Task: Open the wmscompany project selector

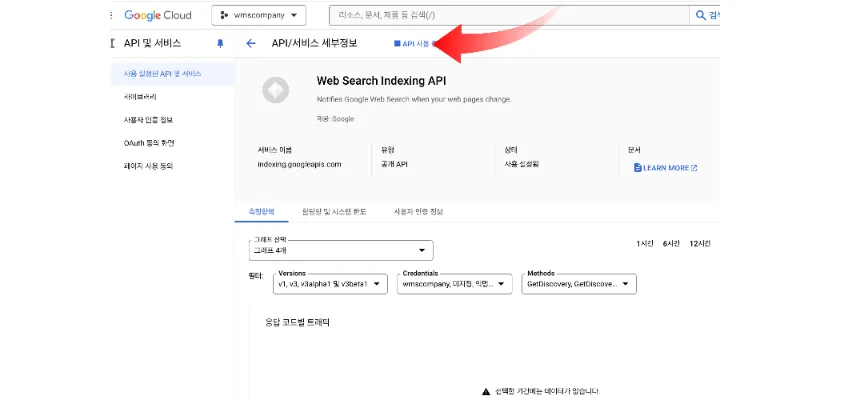Action: [258, 15]
